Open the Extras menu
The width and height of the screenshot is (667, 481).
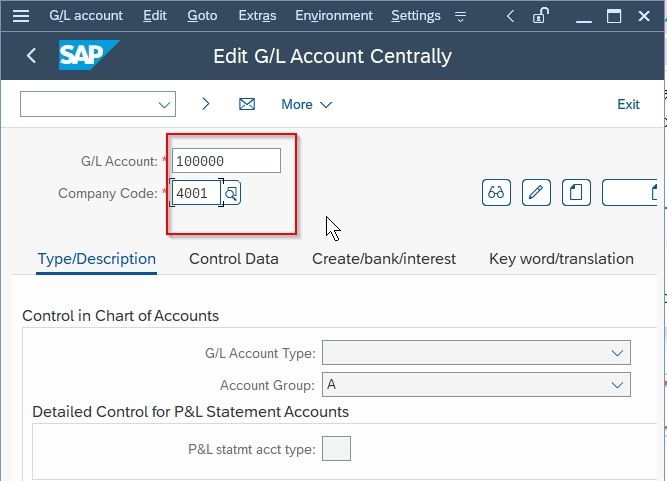257,16
